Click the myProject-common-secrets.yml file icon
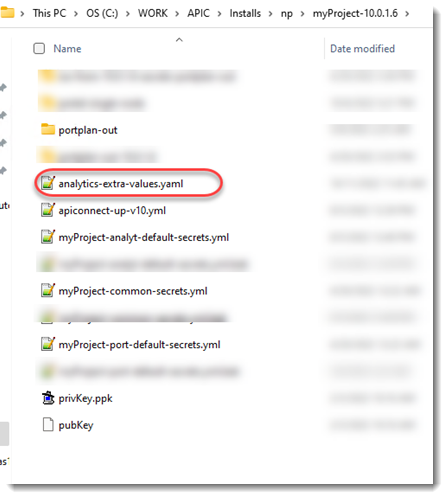 click(48, 290)
